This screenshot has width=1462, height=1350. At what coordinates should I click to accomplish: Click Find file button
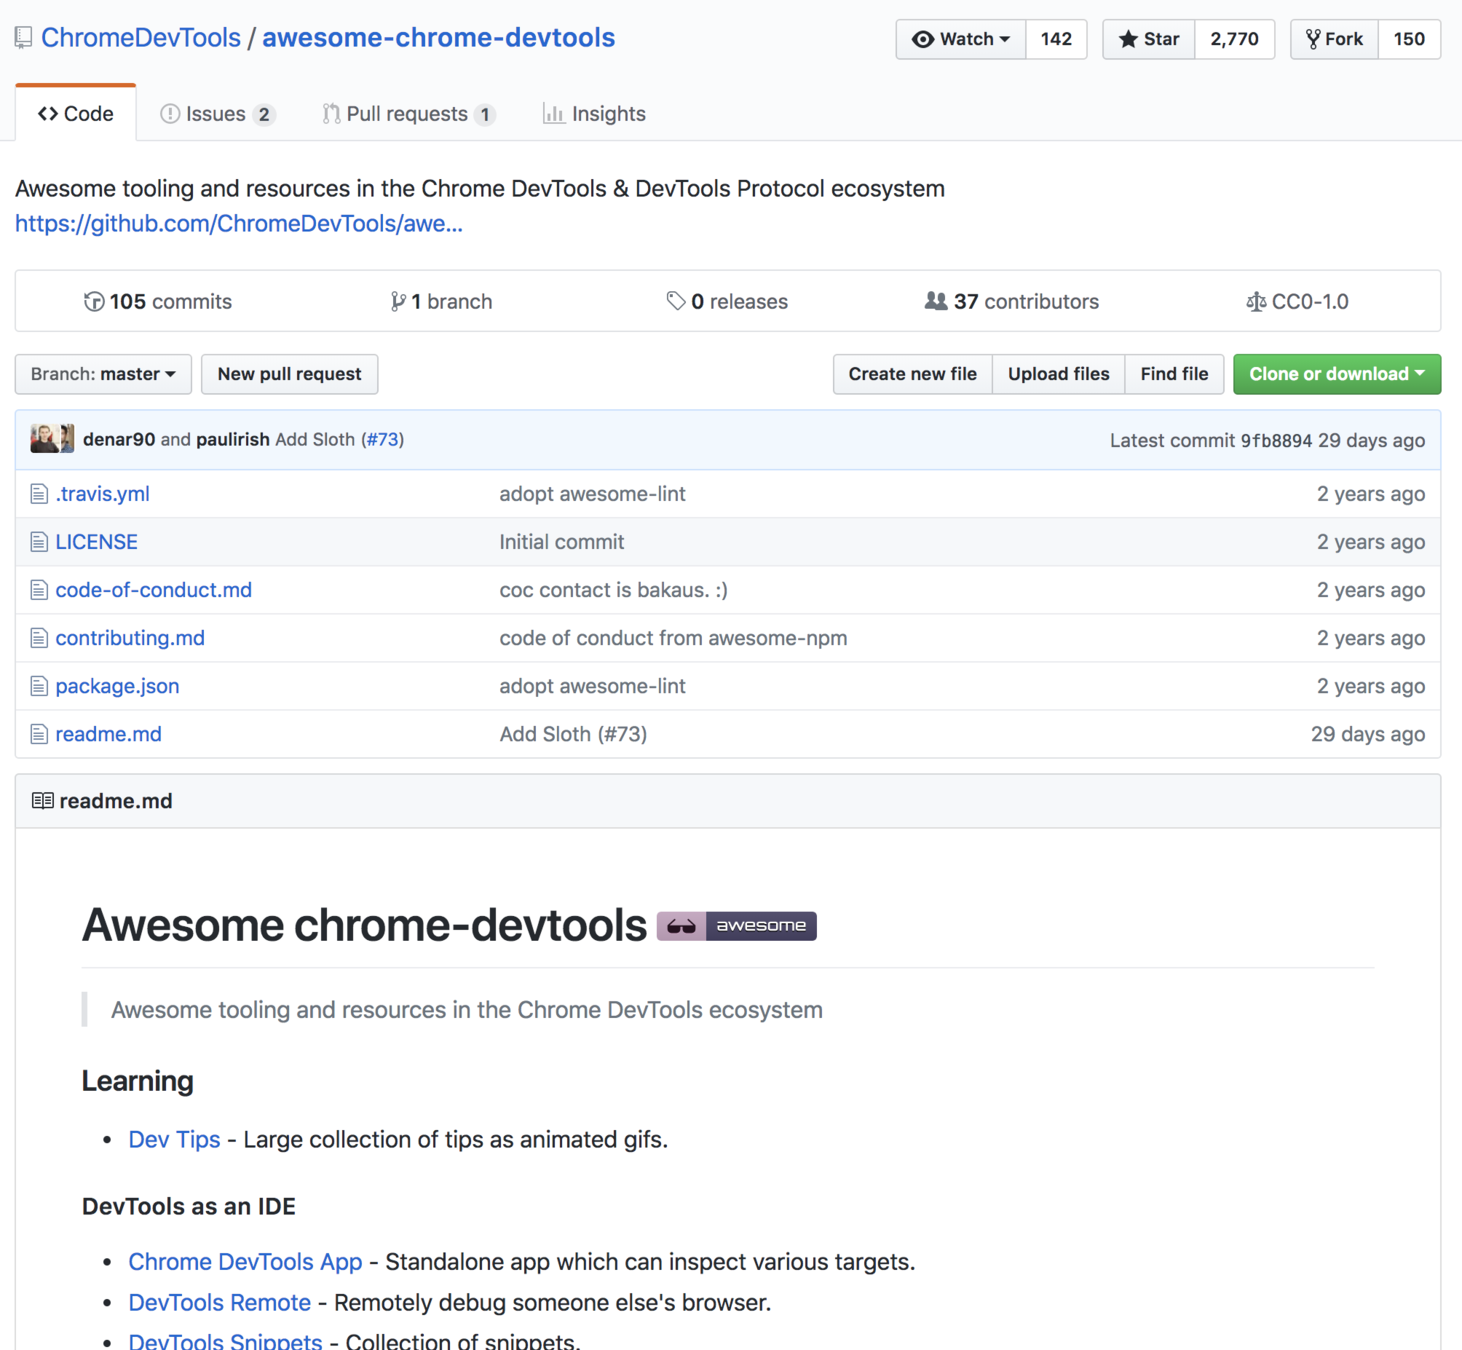[1174, 374]
